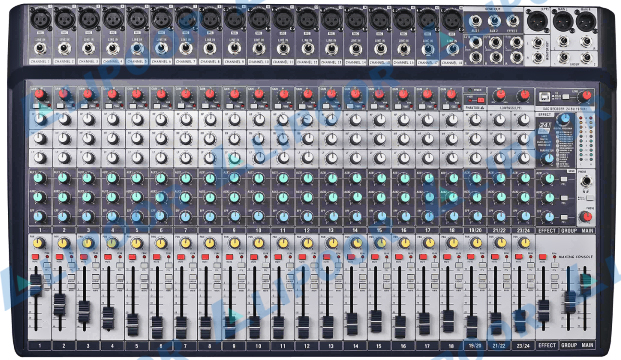Click the channel 10 XLR mic input
Image resolution: width=621 pixels, height=360 pixels.
[259, 19]
